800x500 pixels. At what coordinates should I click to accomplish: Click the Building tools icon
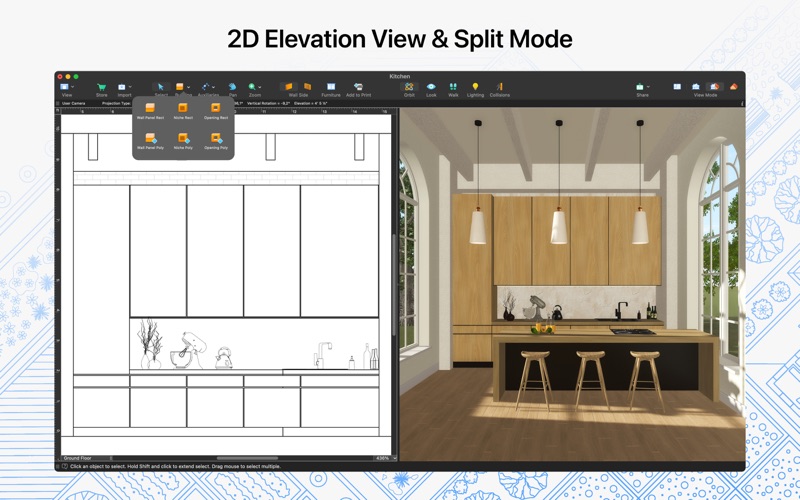pyautogui.click(x=180, y=87)
